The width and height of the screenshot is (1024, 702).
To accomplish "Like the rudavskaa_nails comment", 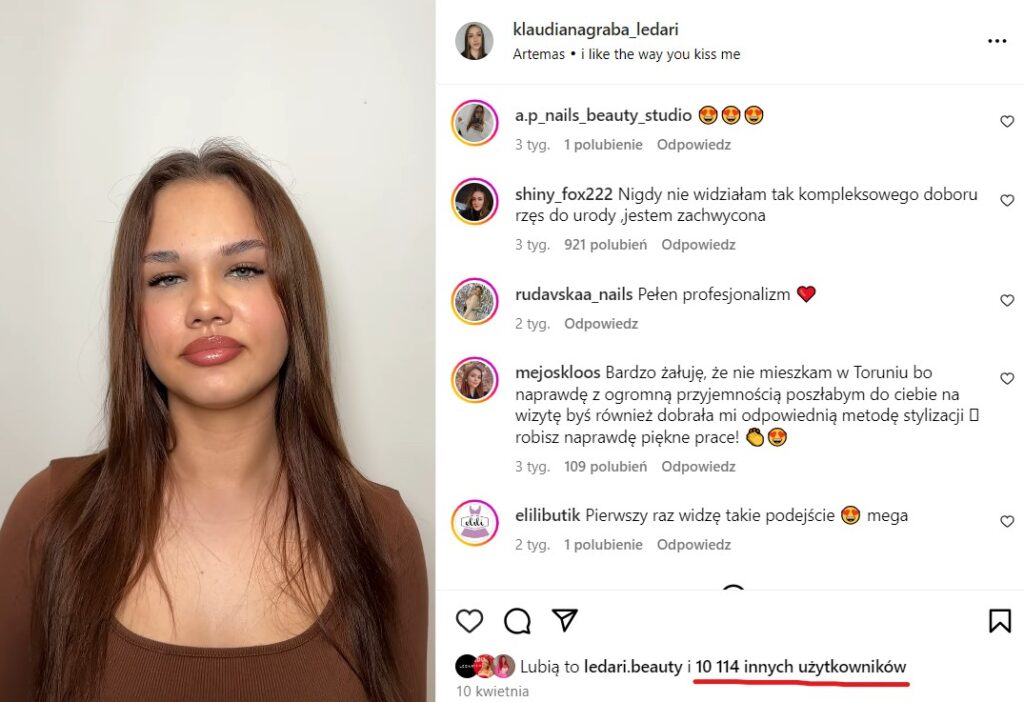I will click(1007, 301).
